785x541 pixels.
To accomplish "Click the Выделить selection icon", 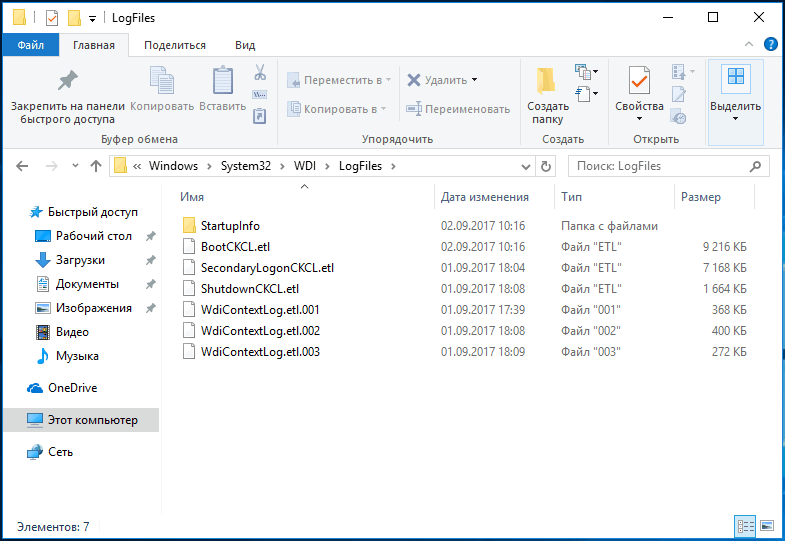I will tap(735, 78).
